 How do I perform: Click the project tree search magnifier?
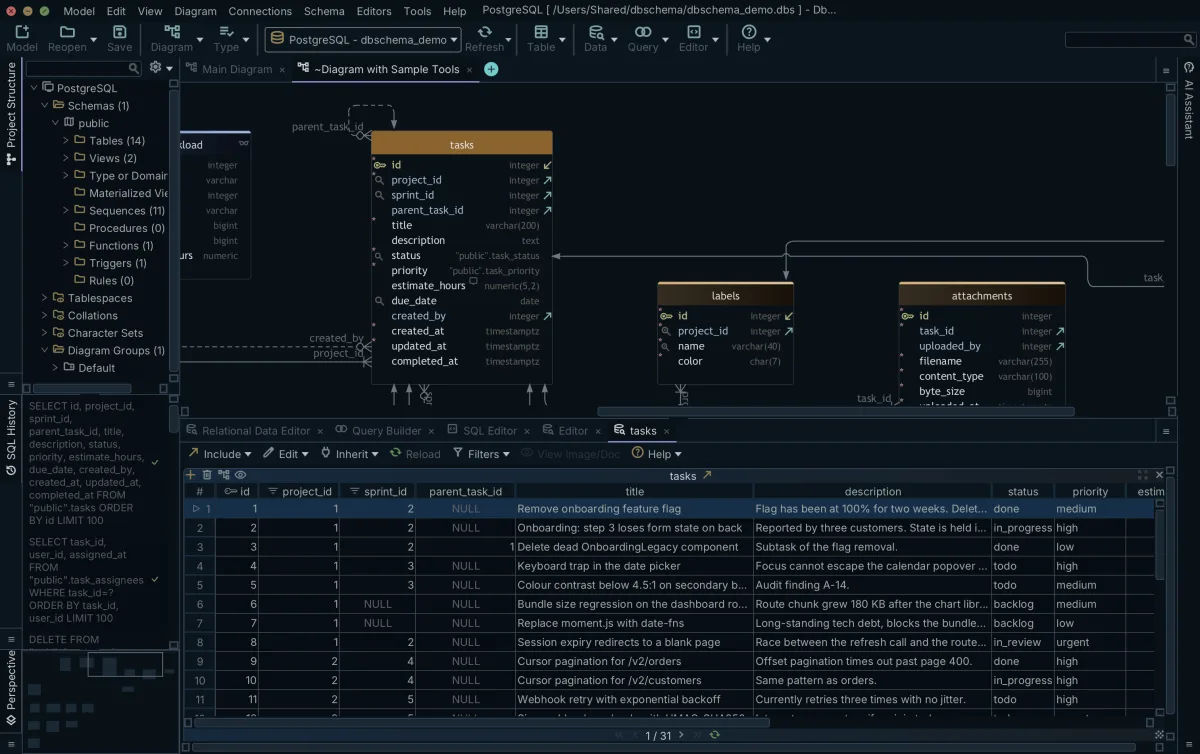tap(134, 69)
